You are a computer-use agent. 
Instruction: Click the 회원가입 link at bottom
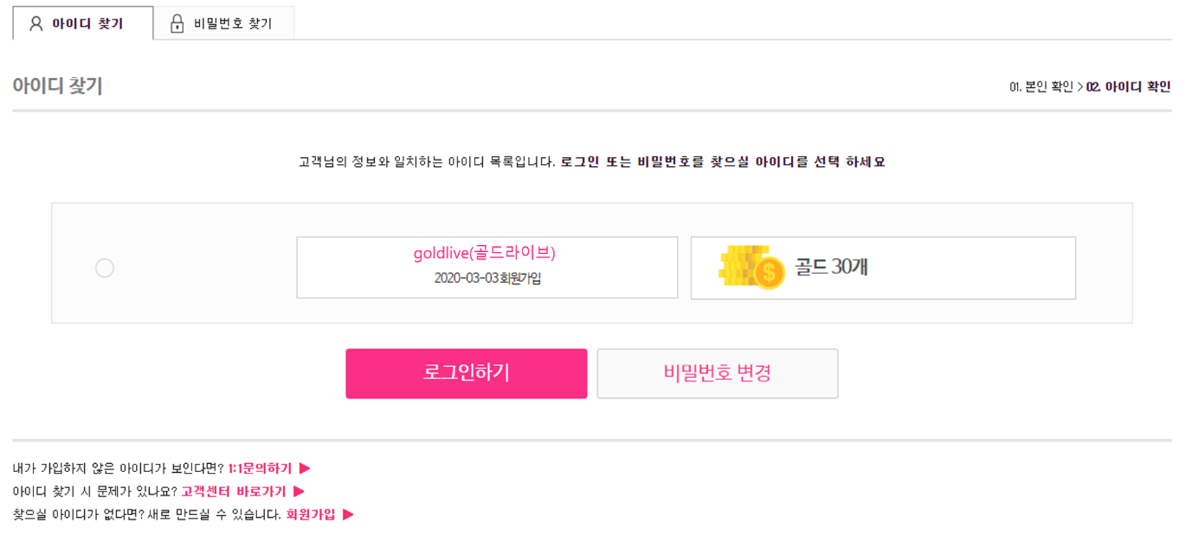coord(310,515)
